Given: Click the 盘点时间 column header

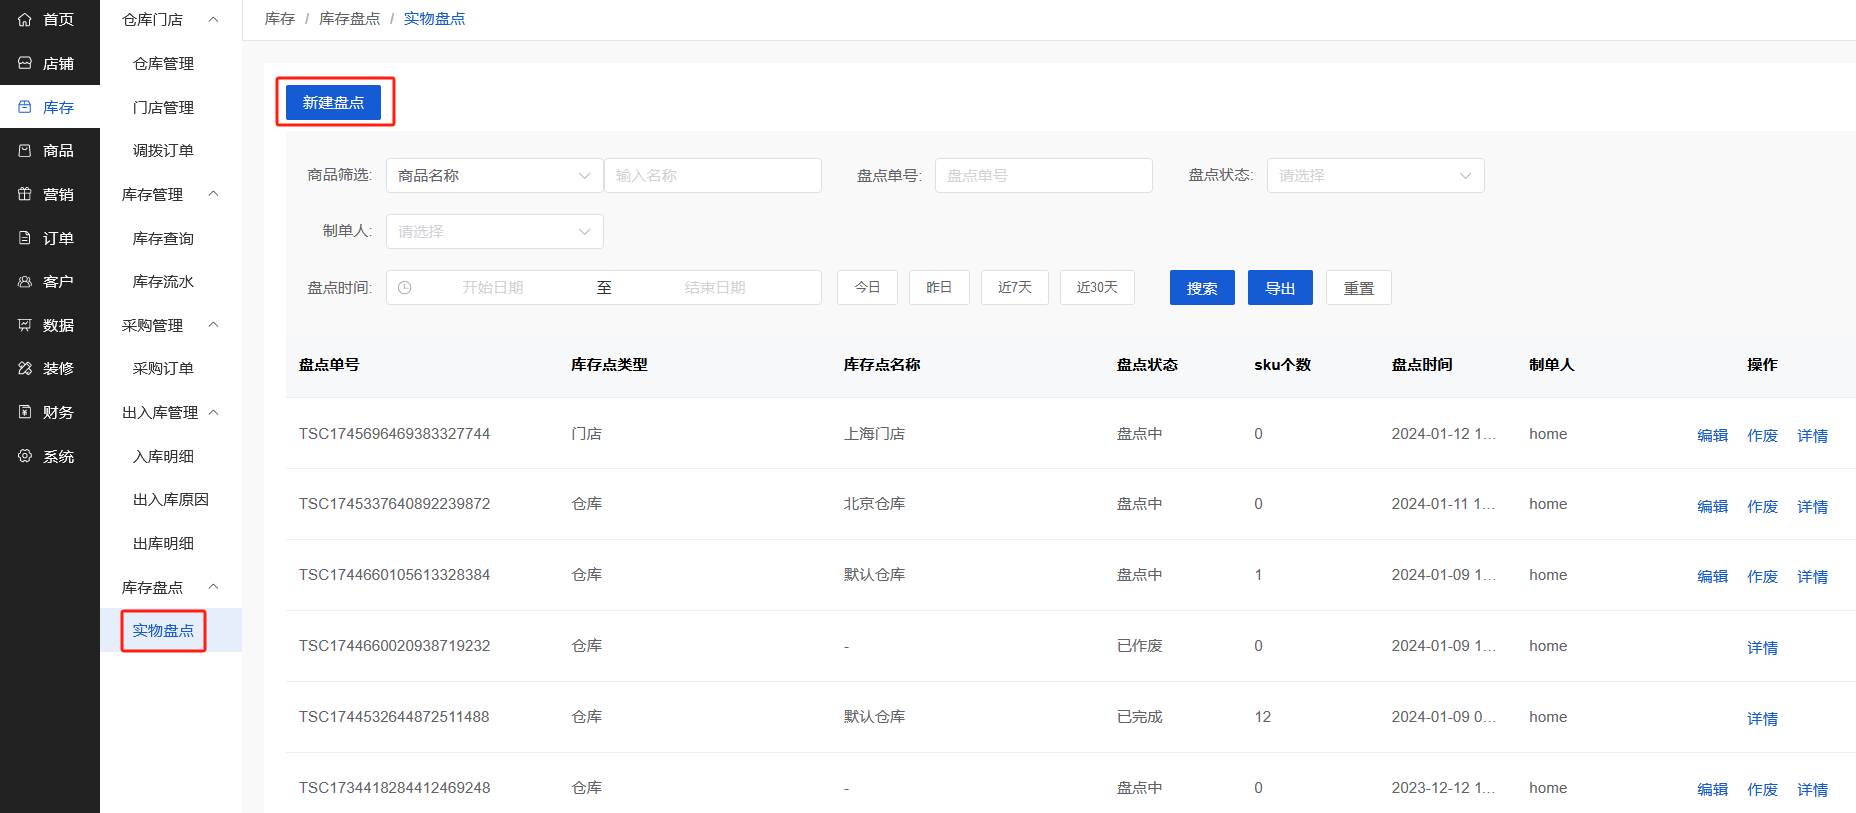Looking at the screenshot, I should [1422, 364].
